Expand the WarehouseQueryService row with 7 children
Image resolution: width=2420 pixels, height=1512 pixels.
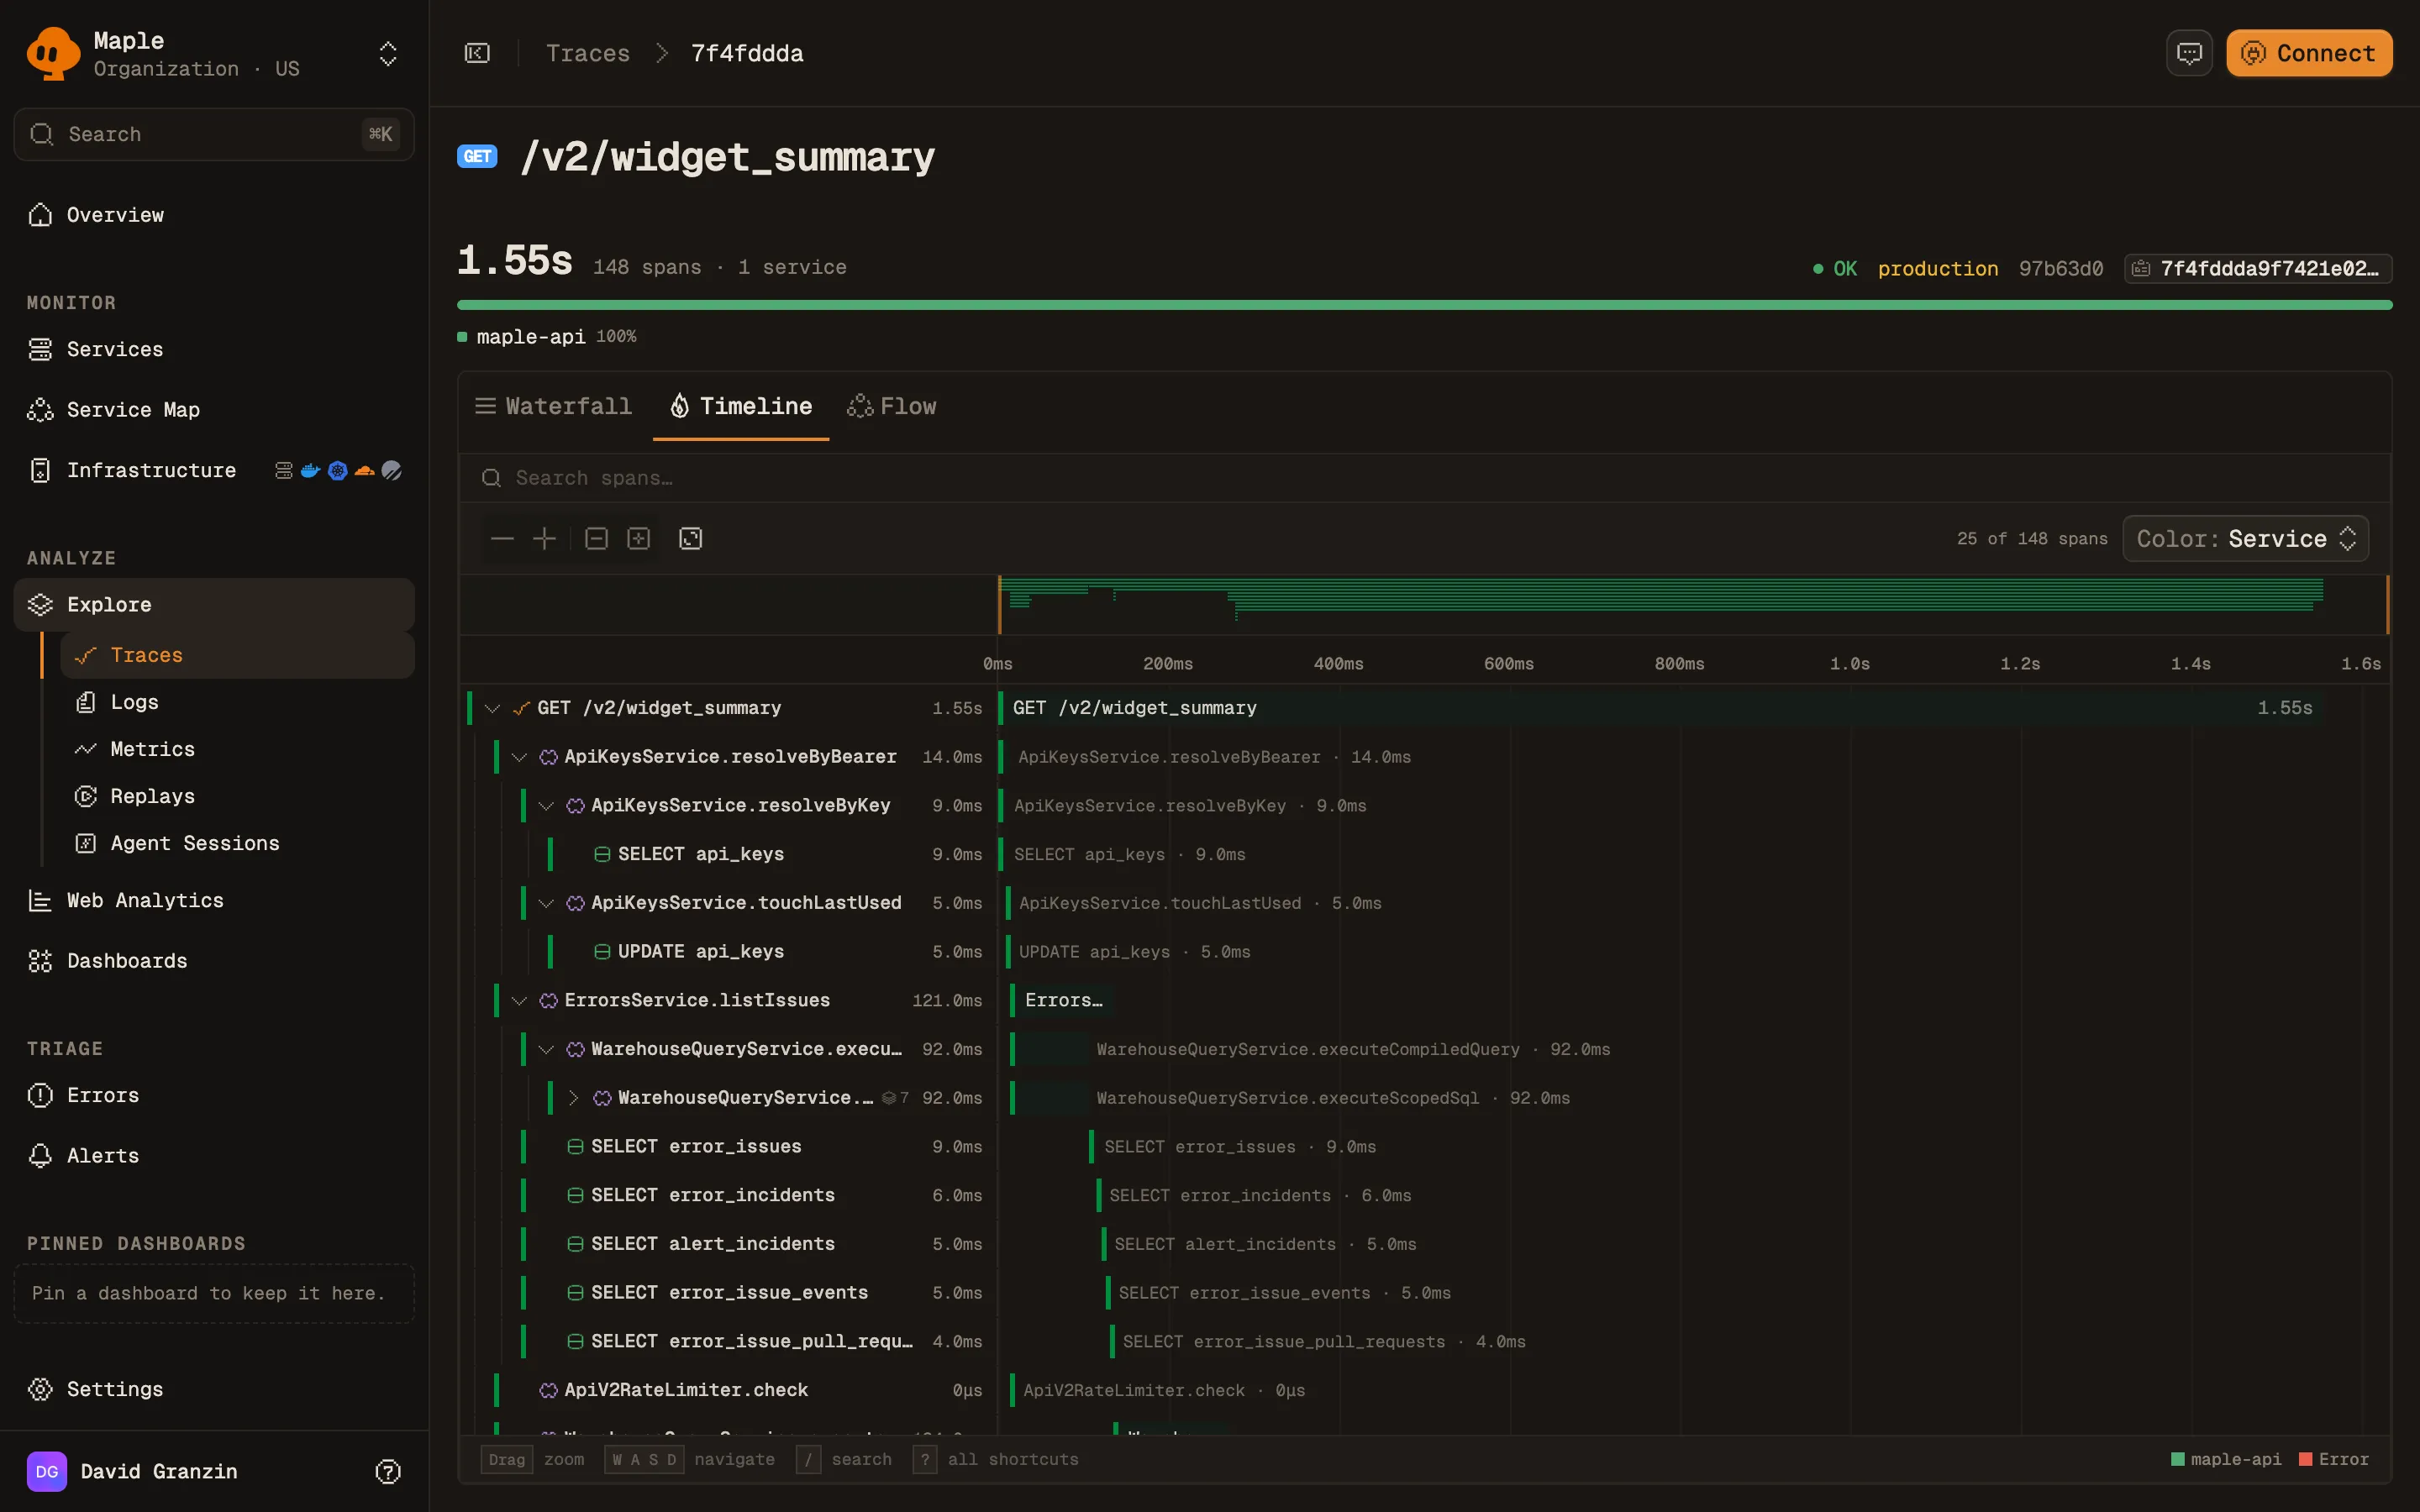point(573,1098)
